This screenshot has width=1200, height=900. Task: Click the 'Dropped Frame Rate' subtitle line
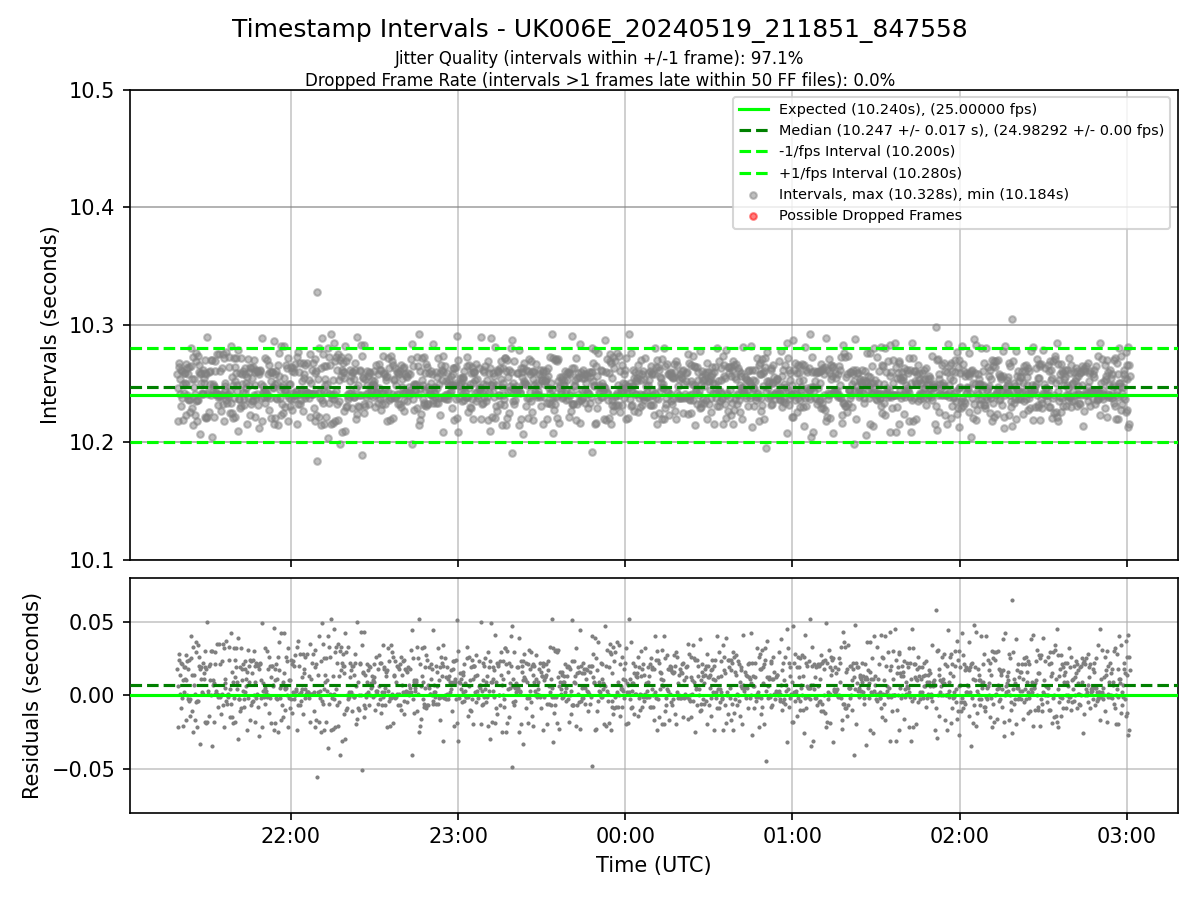click(x=600, y=80)
